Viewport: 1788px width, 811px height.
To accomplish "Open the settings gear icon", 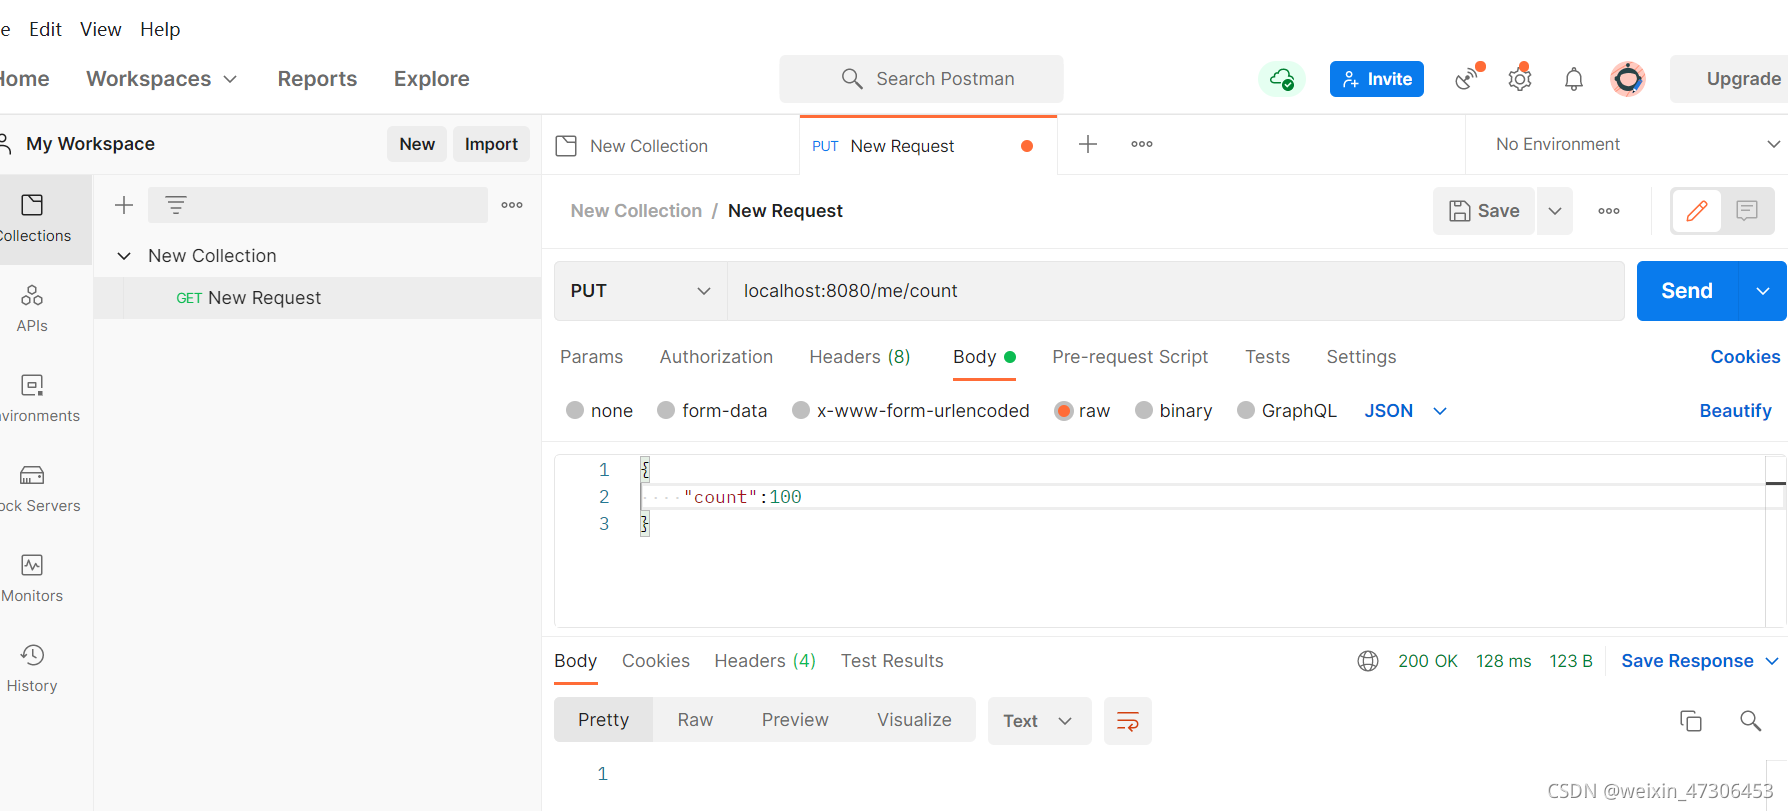I will 1520,78.
